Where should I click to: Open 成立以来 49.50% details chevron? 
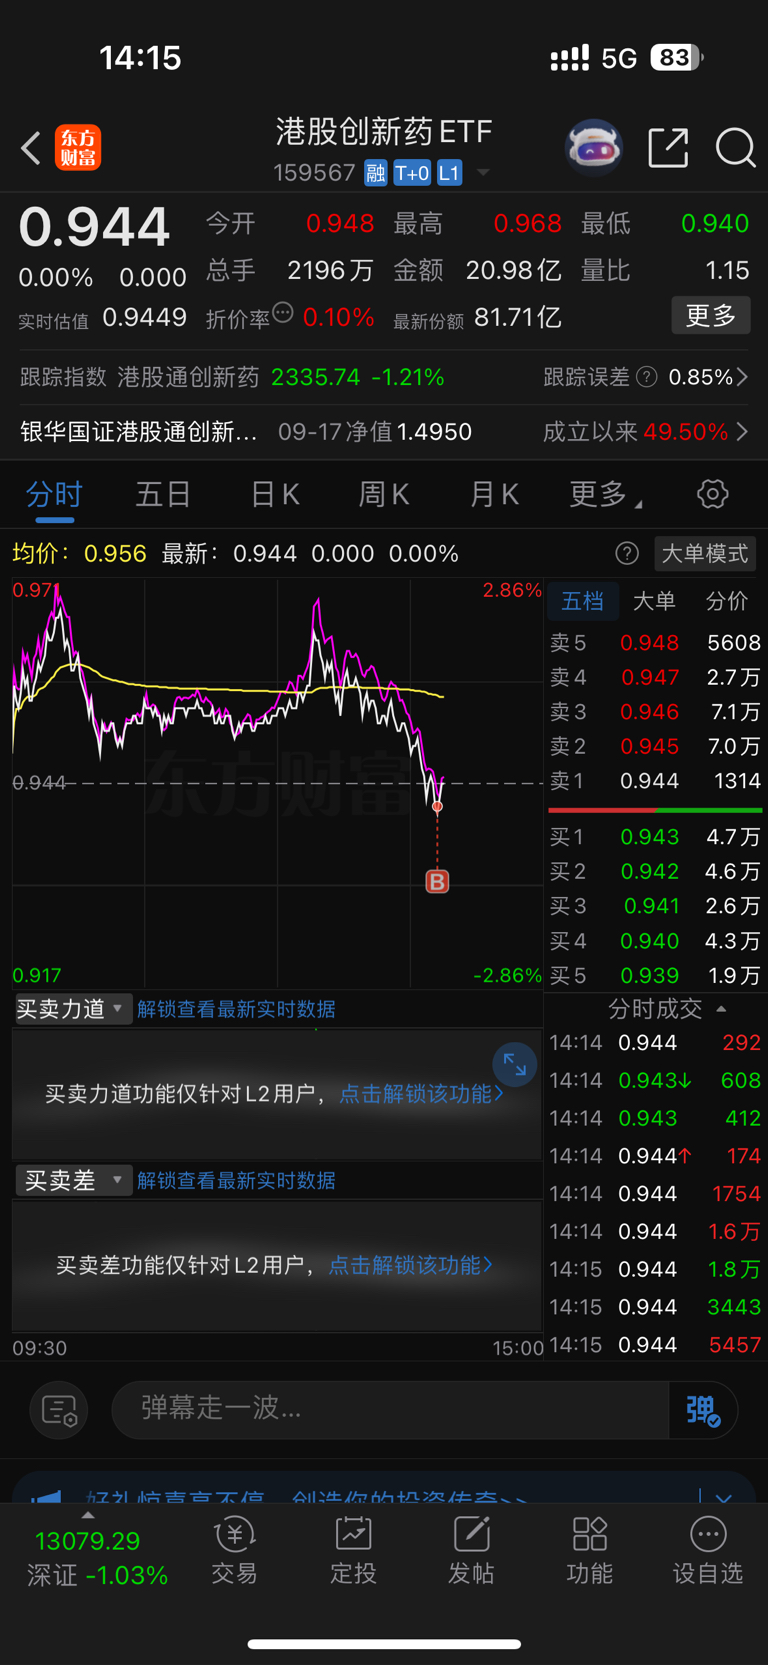point(742,432)
